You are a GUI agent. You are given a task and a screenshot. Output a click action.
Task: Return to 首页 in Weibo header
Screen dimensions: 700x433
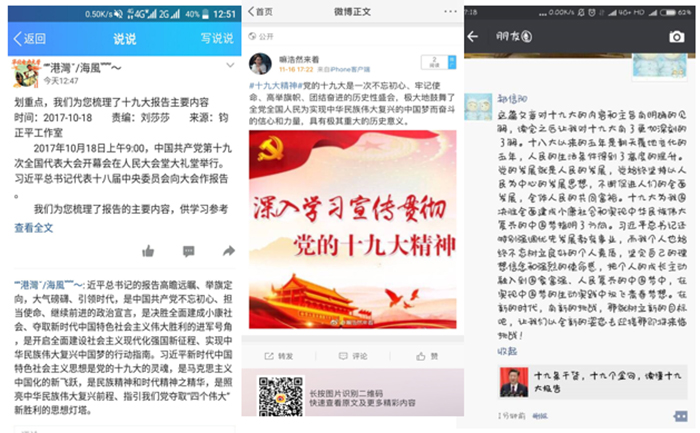click(261, 12)
